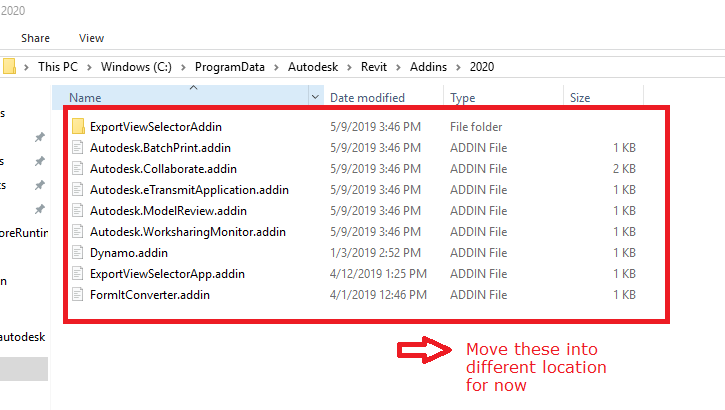Click FormItConverter.addin's date 4/1/2019 12:46 PM
Image resolution: width=725 pixels, height=410 pixels.
(378, 295)
